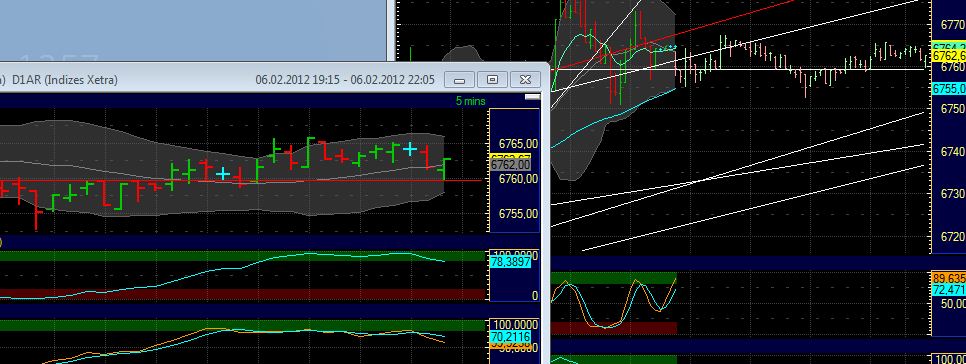
Task: Click the cyan 72,471 oscillator value
Action: click(949, 289)
